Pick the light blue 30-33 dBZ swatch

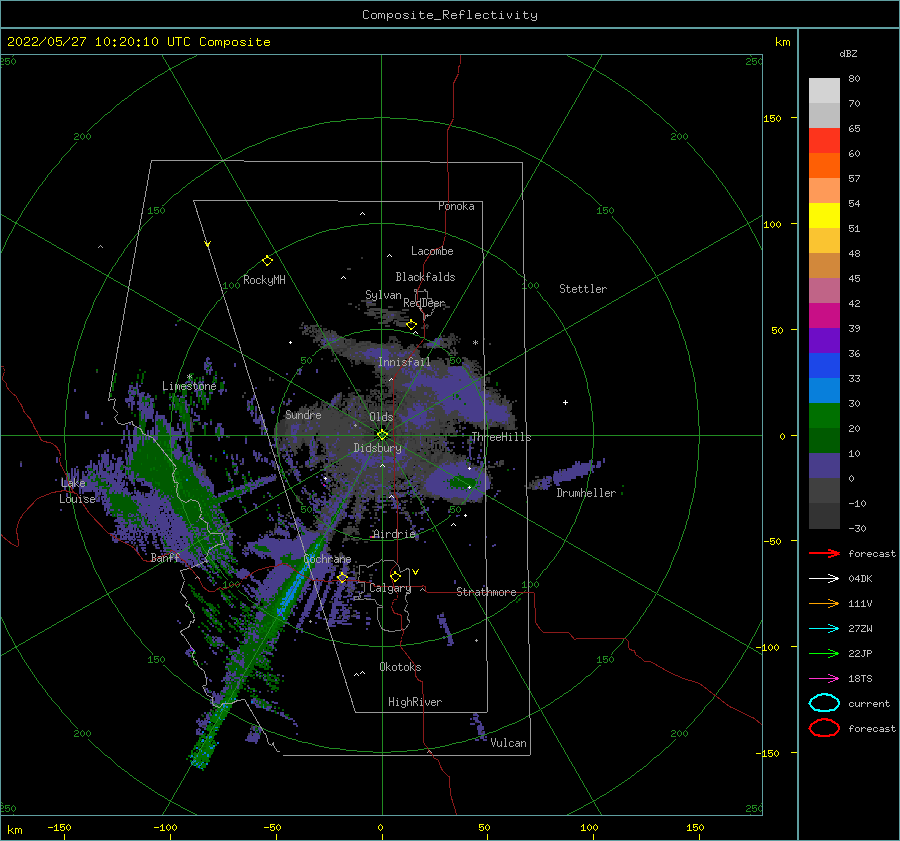tap(824, 391)
